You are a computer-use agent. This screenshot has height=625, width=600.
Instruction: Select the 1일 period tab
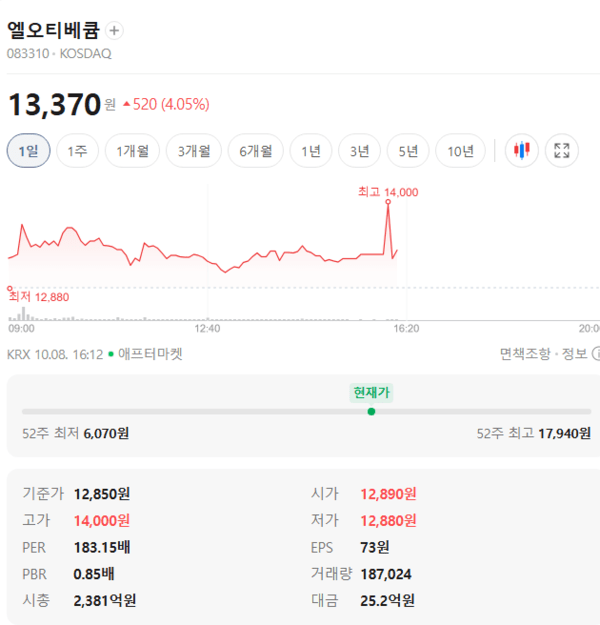coord(29,151)
